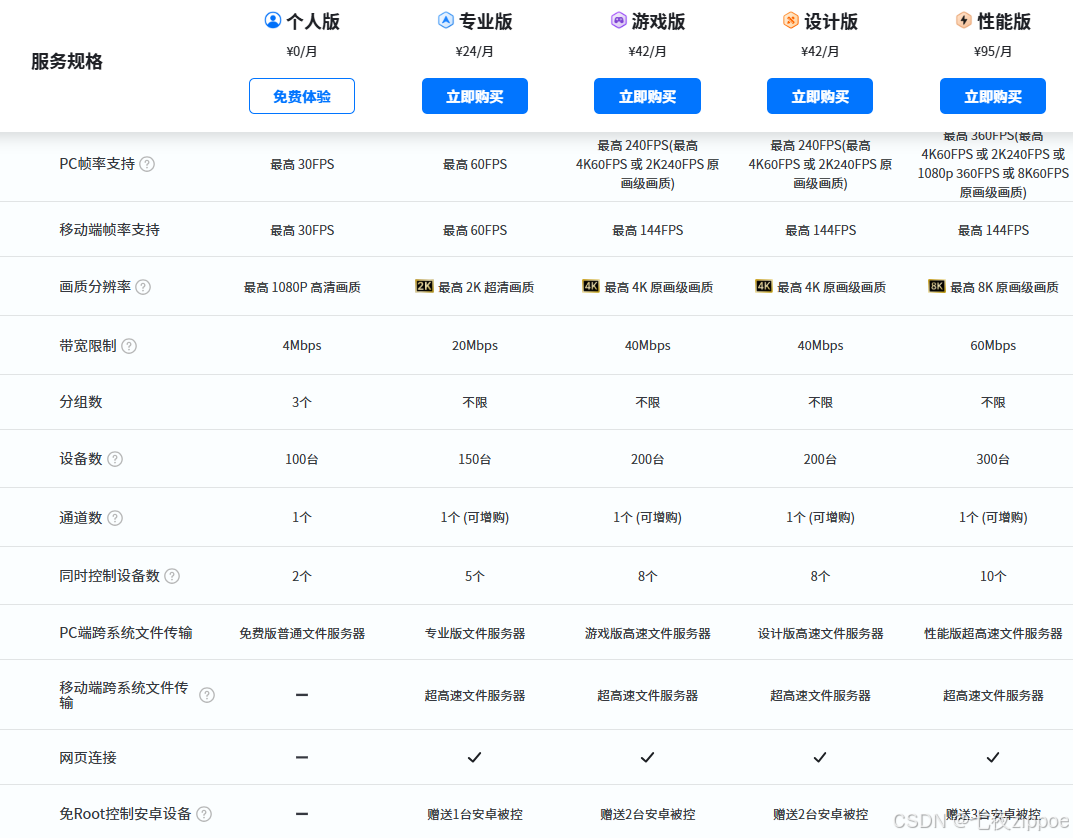Screen dimensions: 1073x838
Task: Open help icon next to 带宽限制
Action: click(129, 346)
